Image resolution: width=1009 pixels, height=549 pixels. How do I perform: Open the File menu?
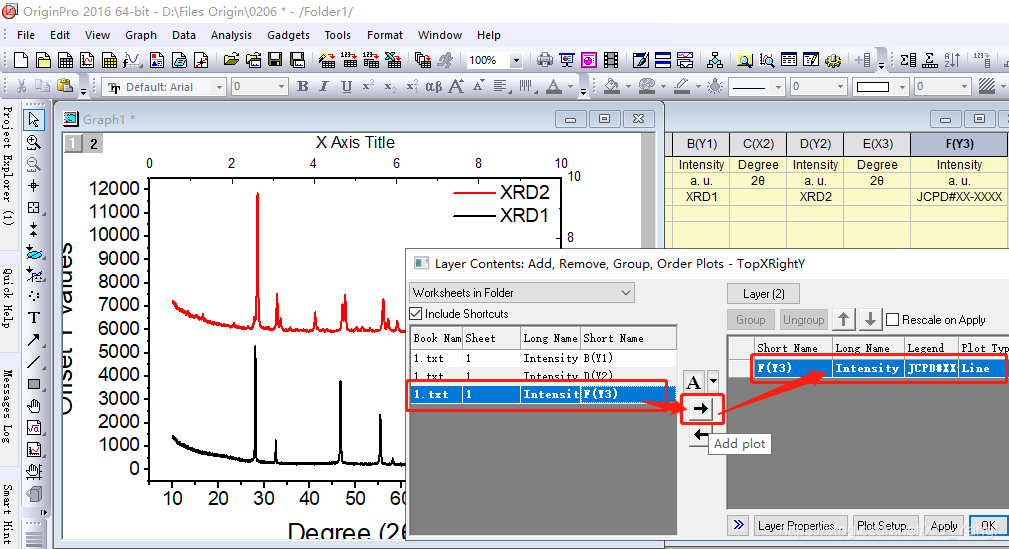[26, 35]
